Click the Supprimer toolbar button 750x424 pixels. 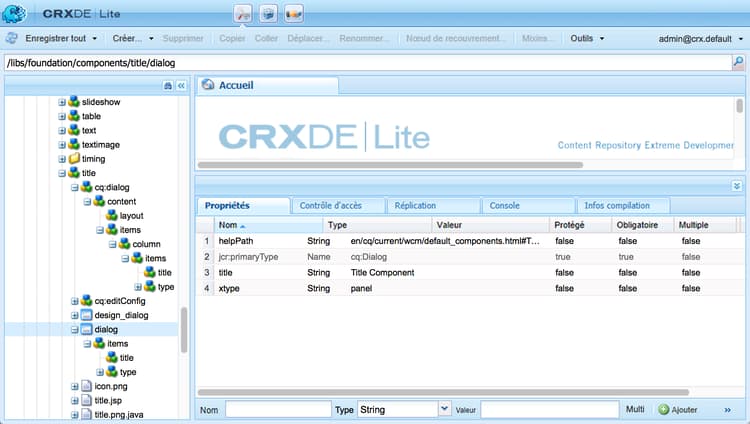pos(183,38)
